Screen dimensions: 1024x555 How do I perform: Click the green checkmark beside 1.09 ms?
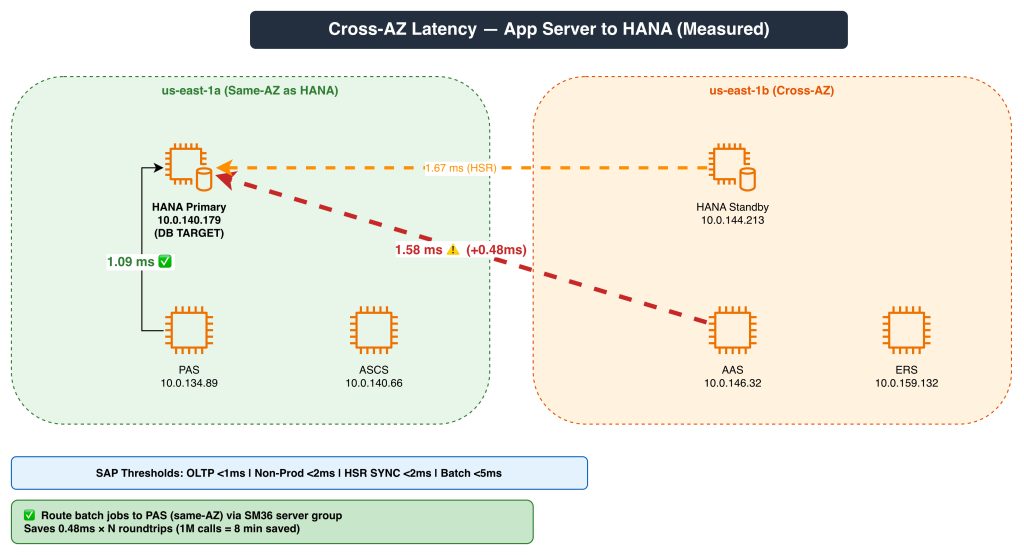pos(165,262)
